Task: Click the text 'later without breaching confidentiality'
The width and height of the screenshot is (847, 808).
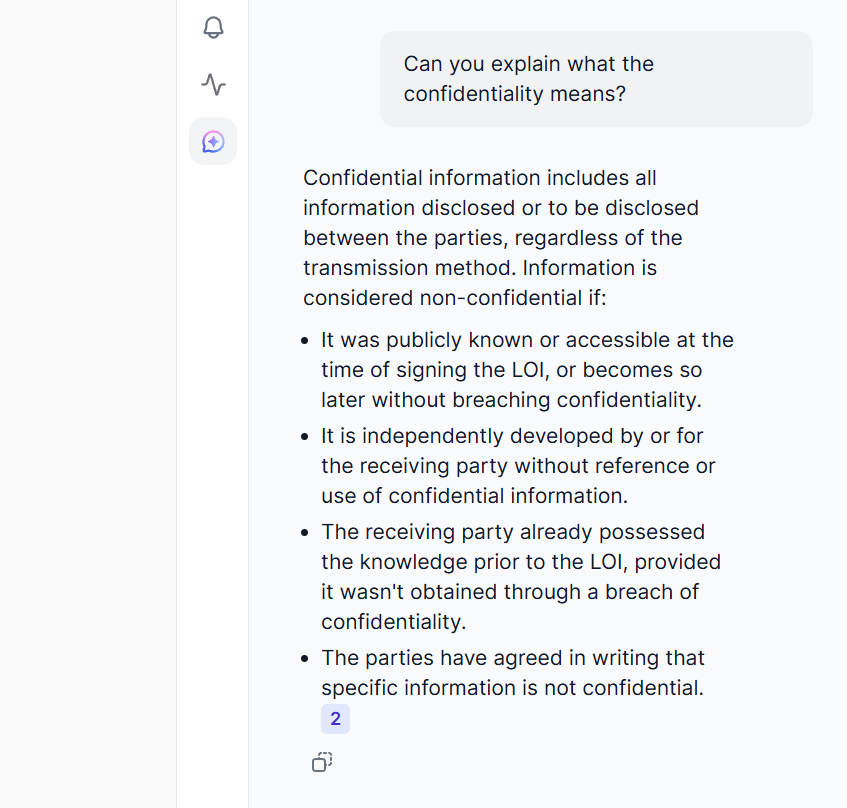Action: tap(511, 400)
